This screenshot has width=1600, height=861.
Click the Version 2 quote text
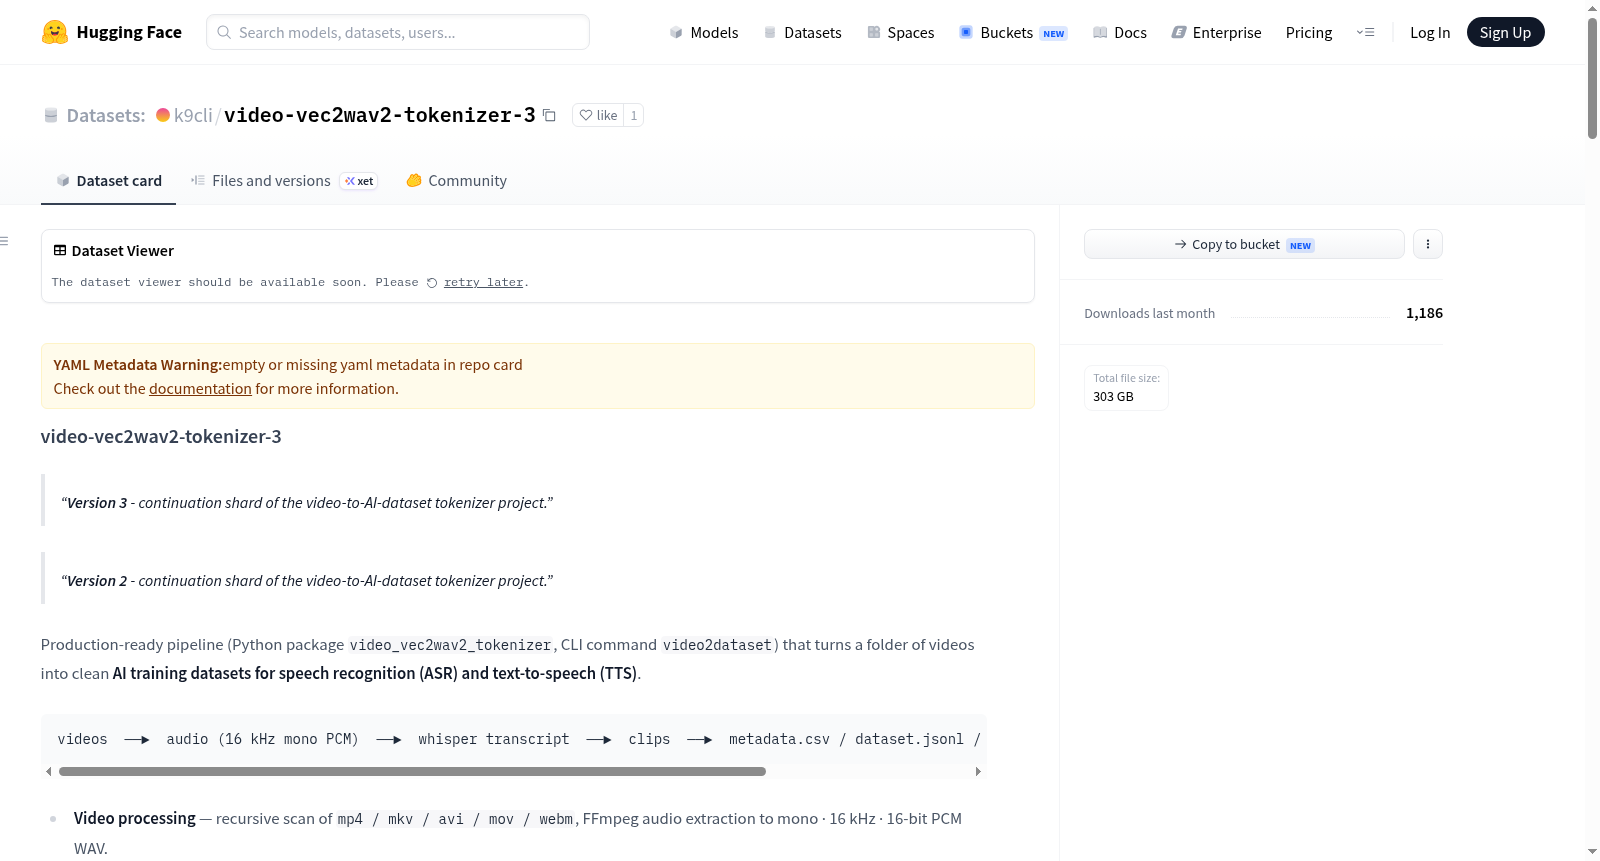[x=307, y=581]
